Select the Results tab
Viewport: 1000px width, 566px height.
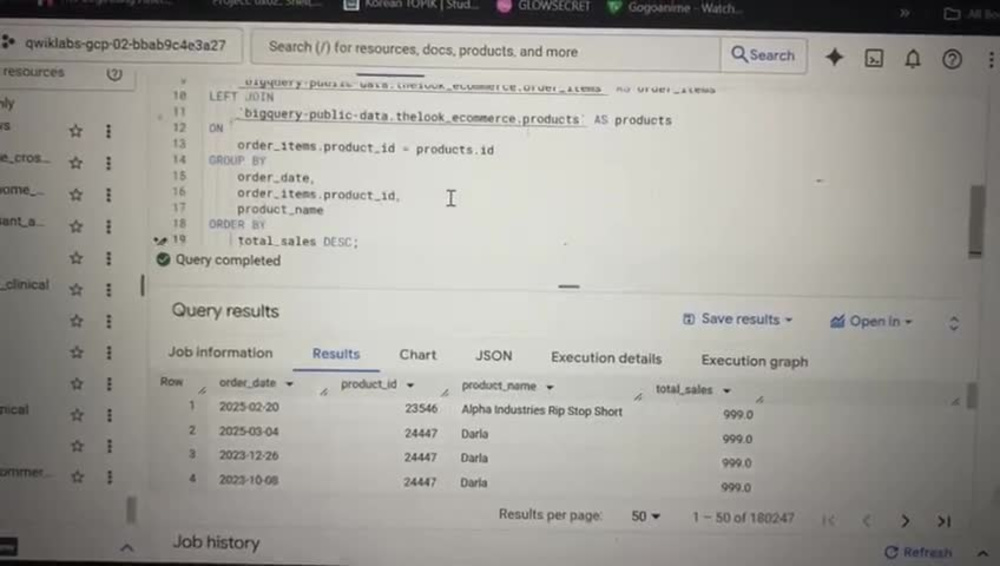336,354
